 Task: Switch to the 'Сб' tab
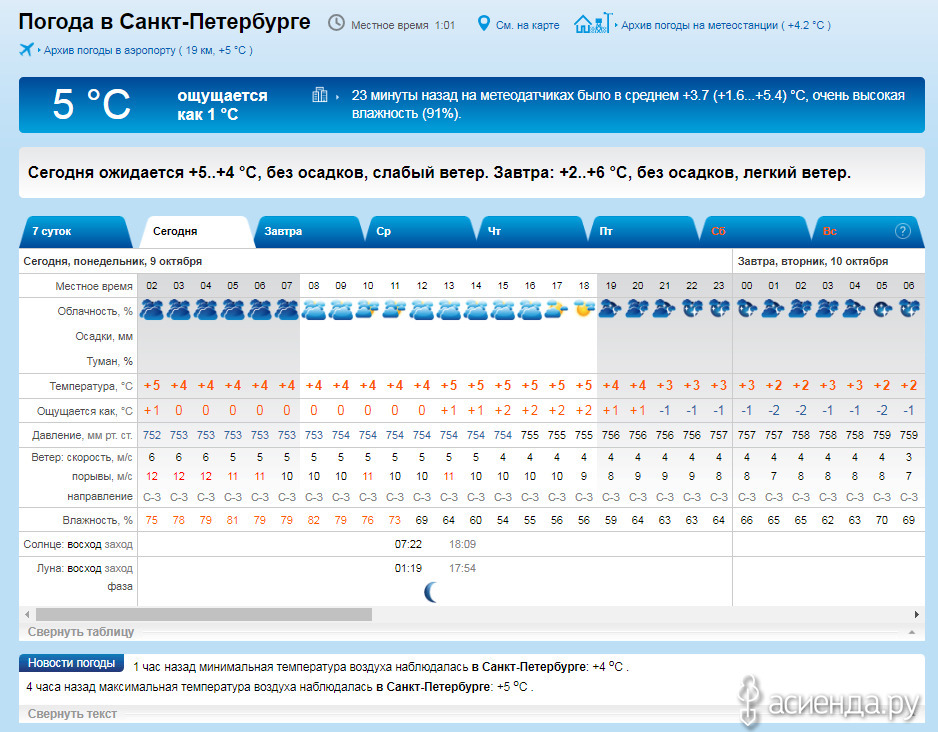[x=755, y=231]
